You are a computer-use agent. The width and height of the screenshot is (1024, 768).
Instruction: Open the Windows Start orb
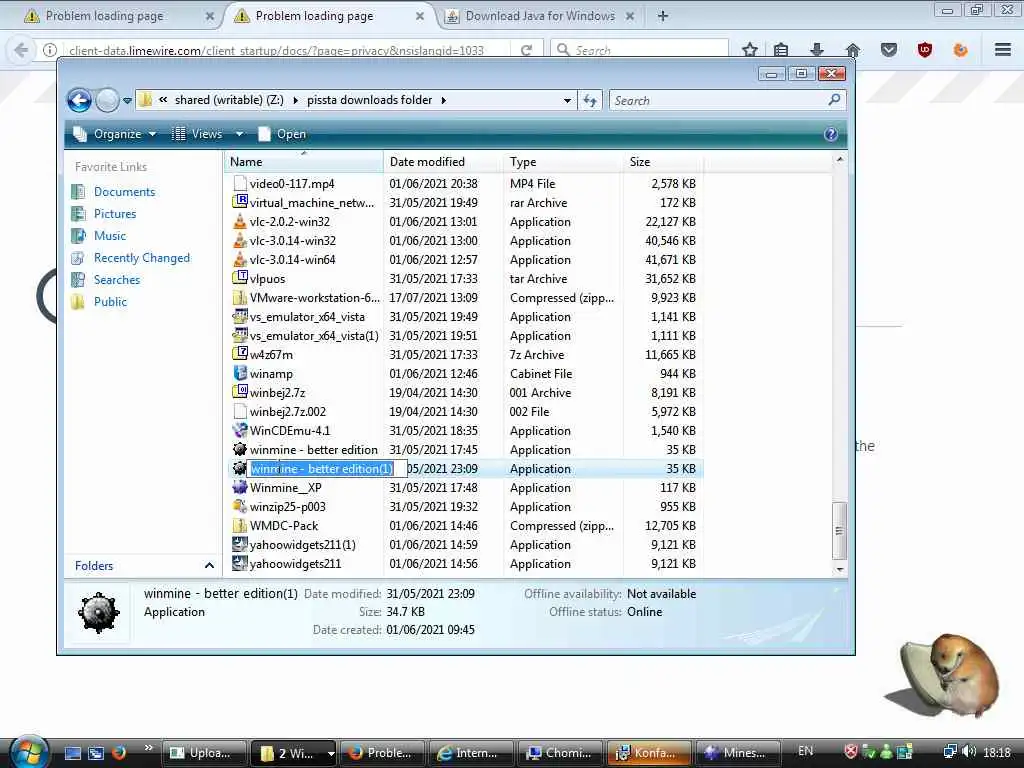30,752
